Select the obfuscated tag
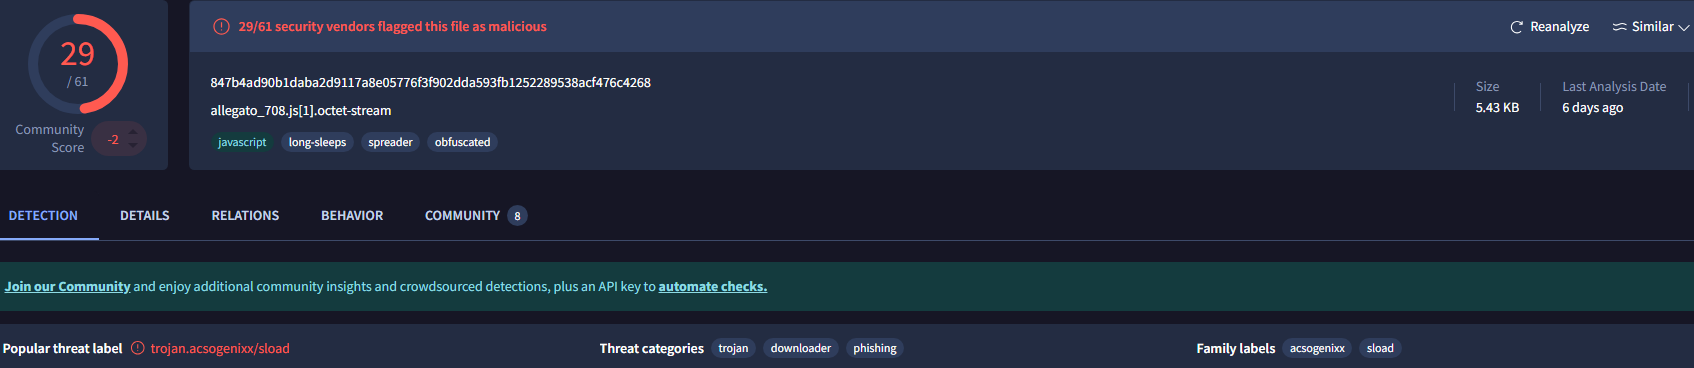 click(x=462, y=142)
